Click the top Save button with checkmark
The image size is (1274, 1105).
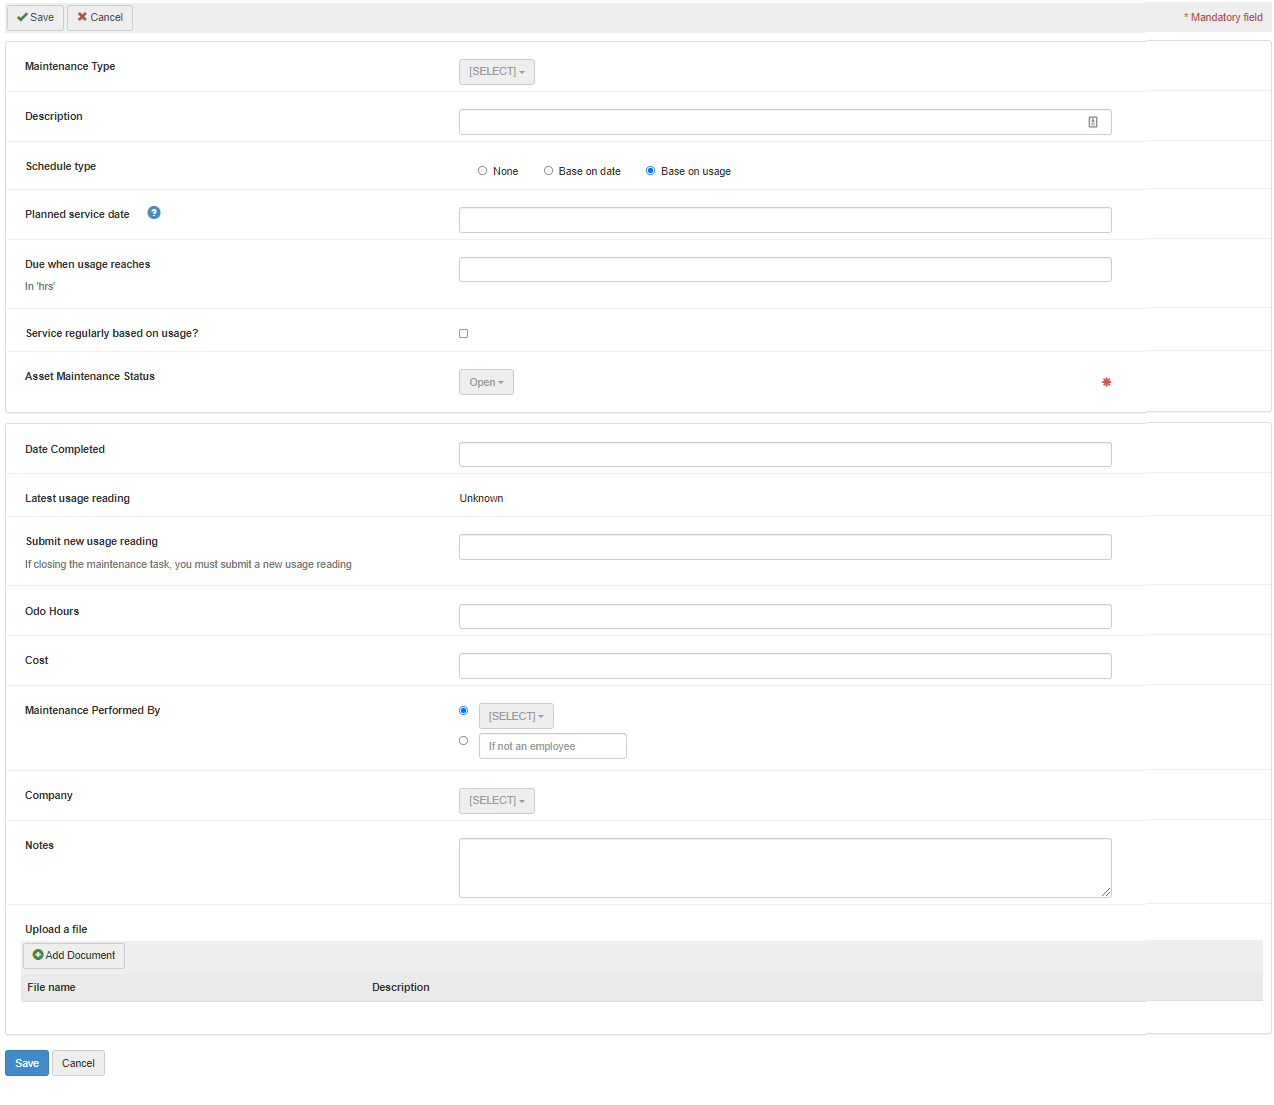(x=35, y=18)
